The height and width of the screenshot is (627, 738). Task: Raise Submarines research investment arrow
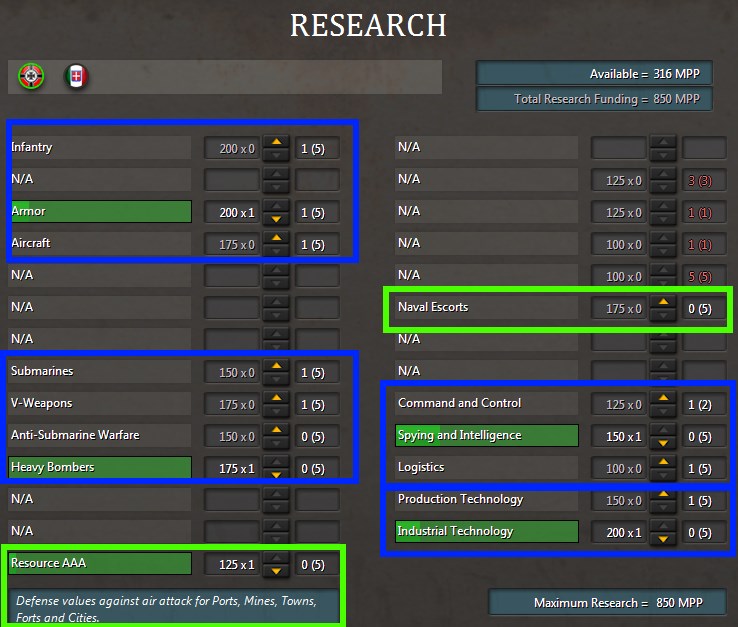[x=276, y=366]
